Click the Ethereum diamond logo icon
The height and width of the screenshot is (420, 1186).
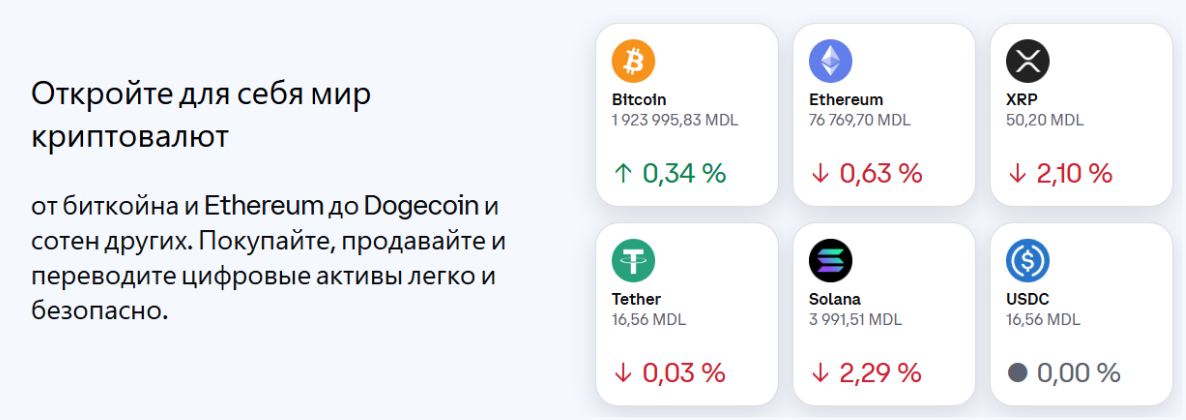830,63
